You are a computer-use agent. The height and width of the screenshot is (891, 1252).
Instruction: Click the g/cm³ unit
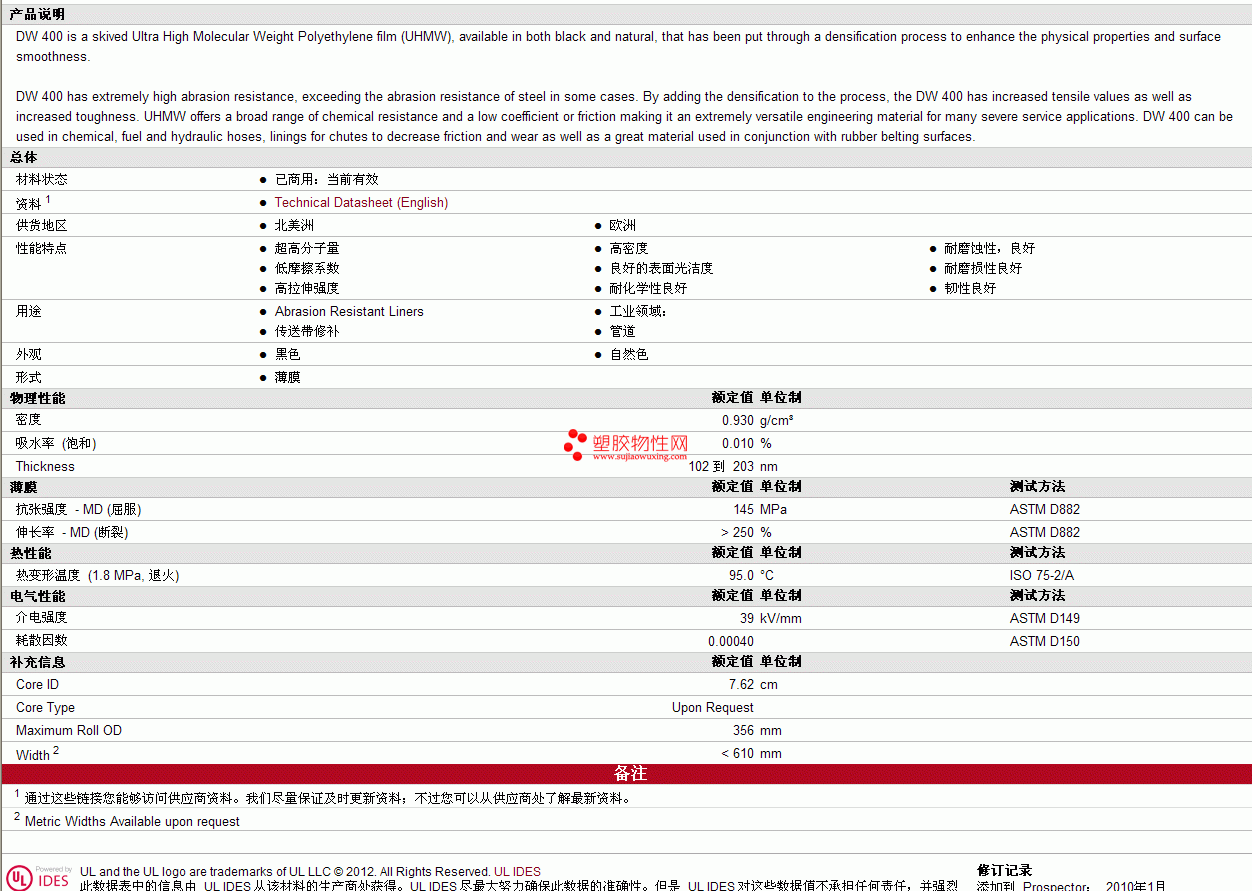777,420
